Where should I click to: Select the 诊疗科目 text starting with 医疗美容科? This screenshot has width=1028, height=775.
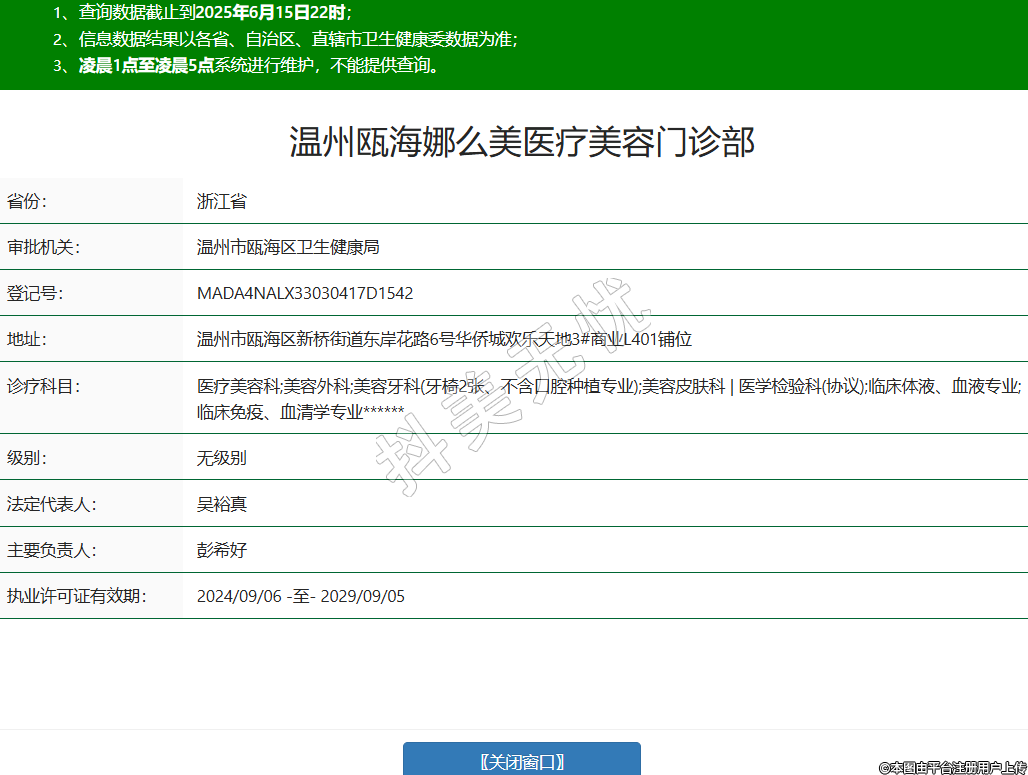coord(608,398)
